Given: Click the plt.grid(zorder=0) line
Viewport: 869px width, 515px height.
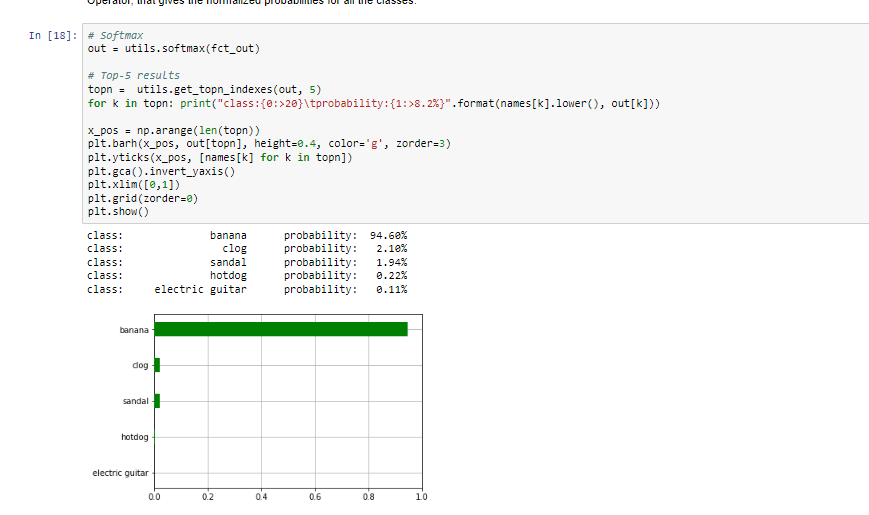Looking at the screenshot, I should pos(142,198).
